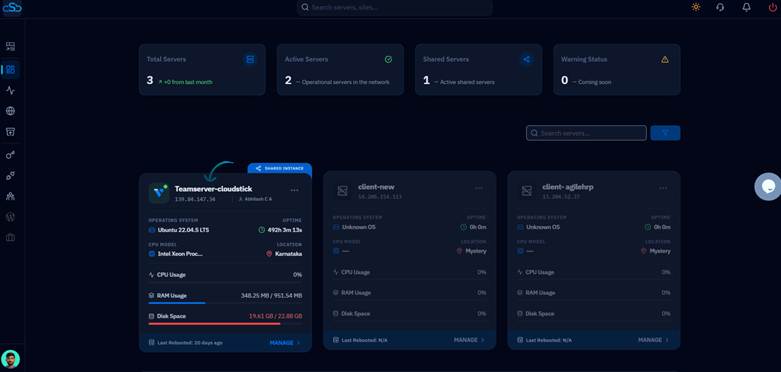Open the activity pulse icon in sidebar
The image size is (781, 372).
coord(10,90)
